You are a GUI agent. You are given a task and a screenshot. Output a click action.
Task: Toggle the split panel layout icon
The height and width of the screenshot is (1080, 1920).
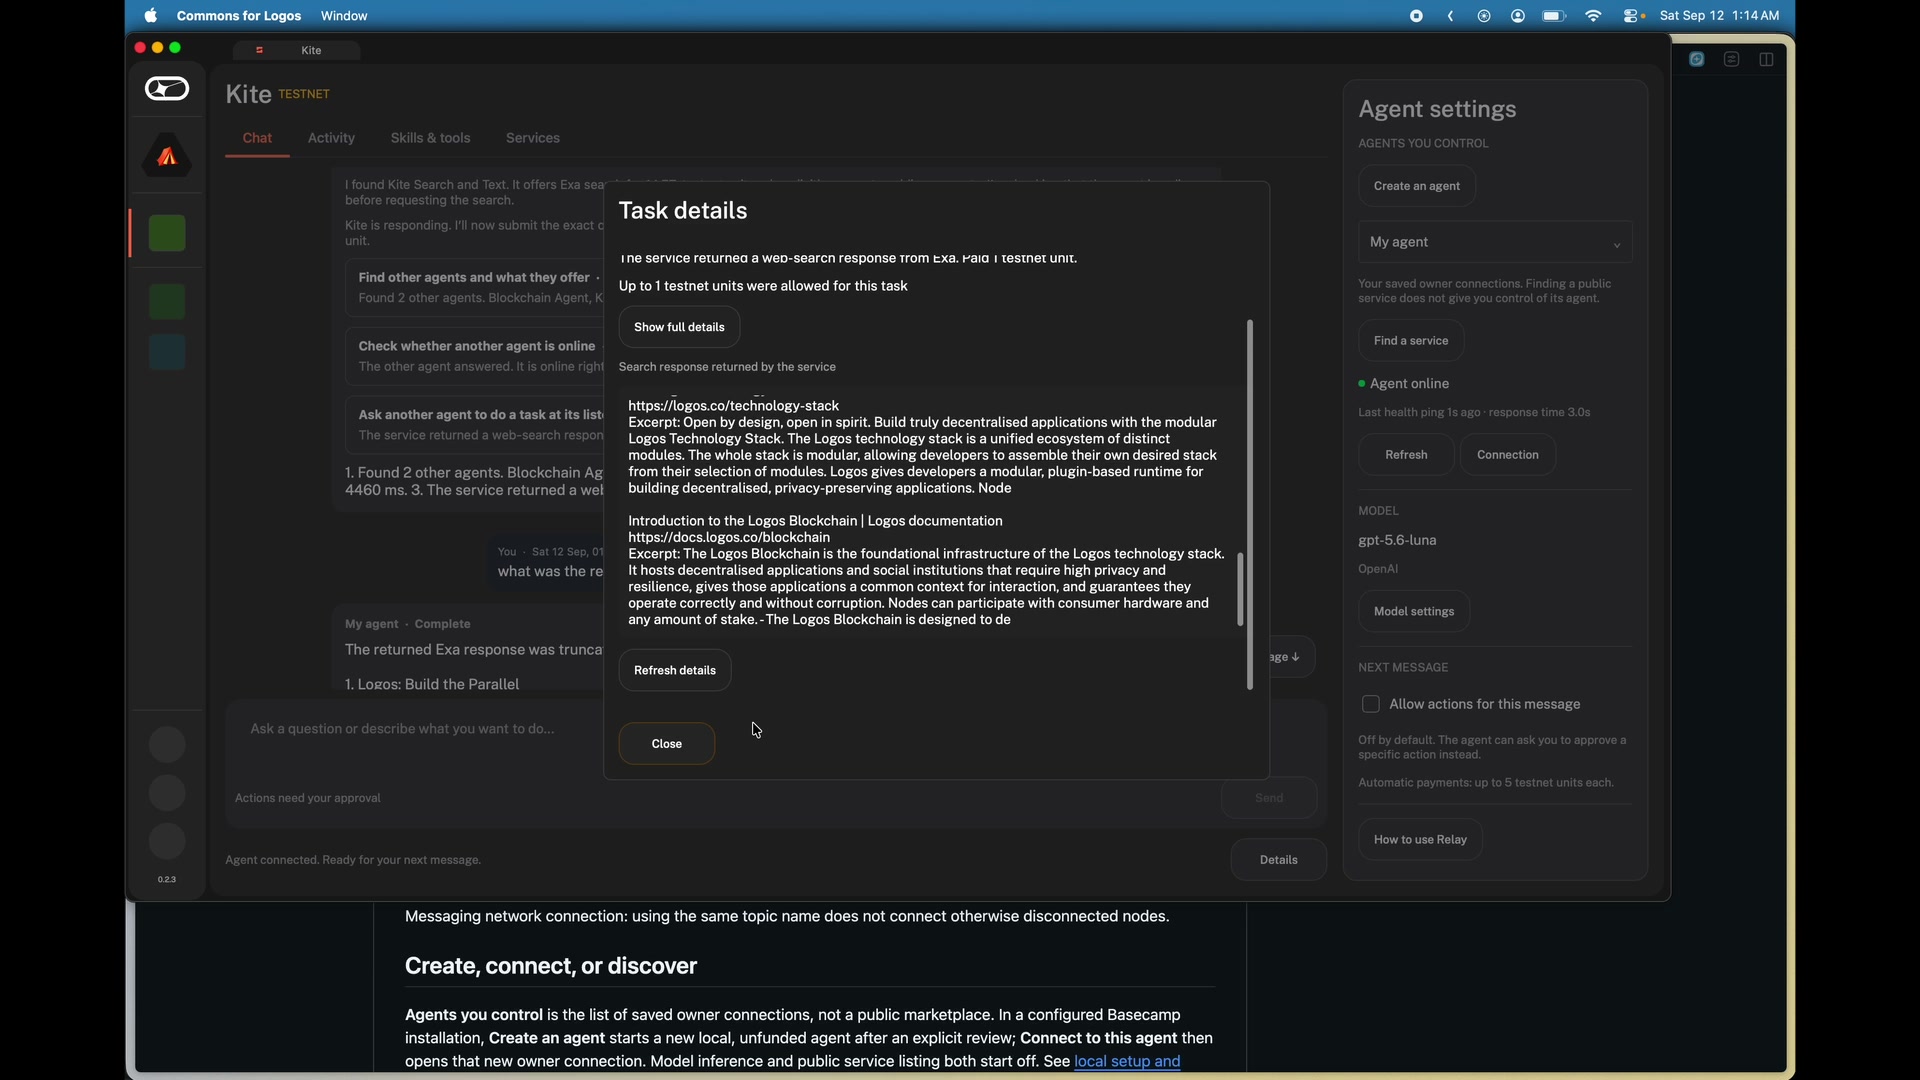click(x=1767, y=60)
